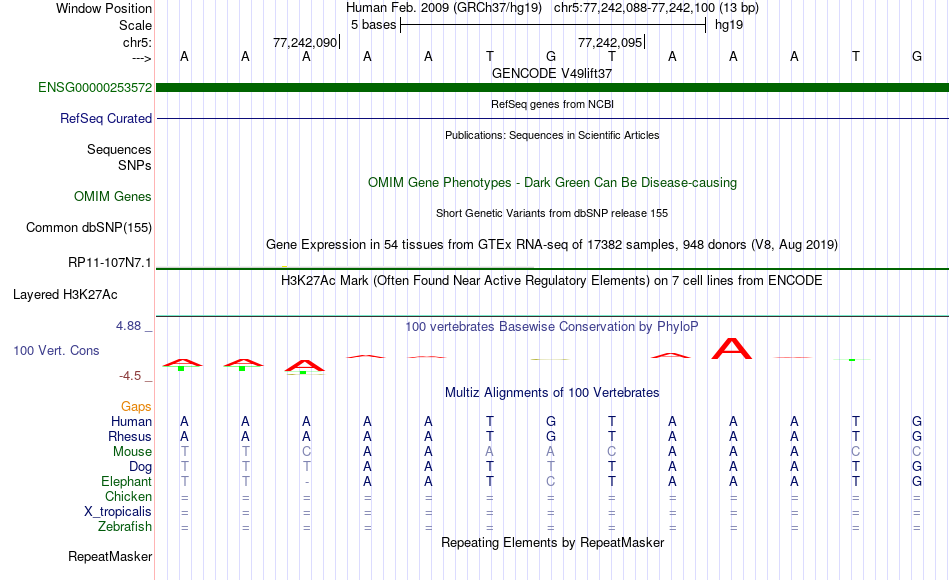Click the SNPs track label
The image size is (950, 580).
coord(135,165)
